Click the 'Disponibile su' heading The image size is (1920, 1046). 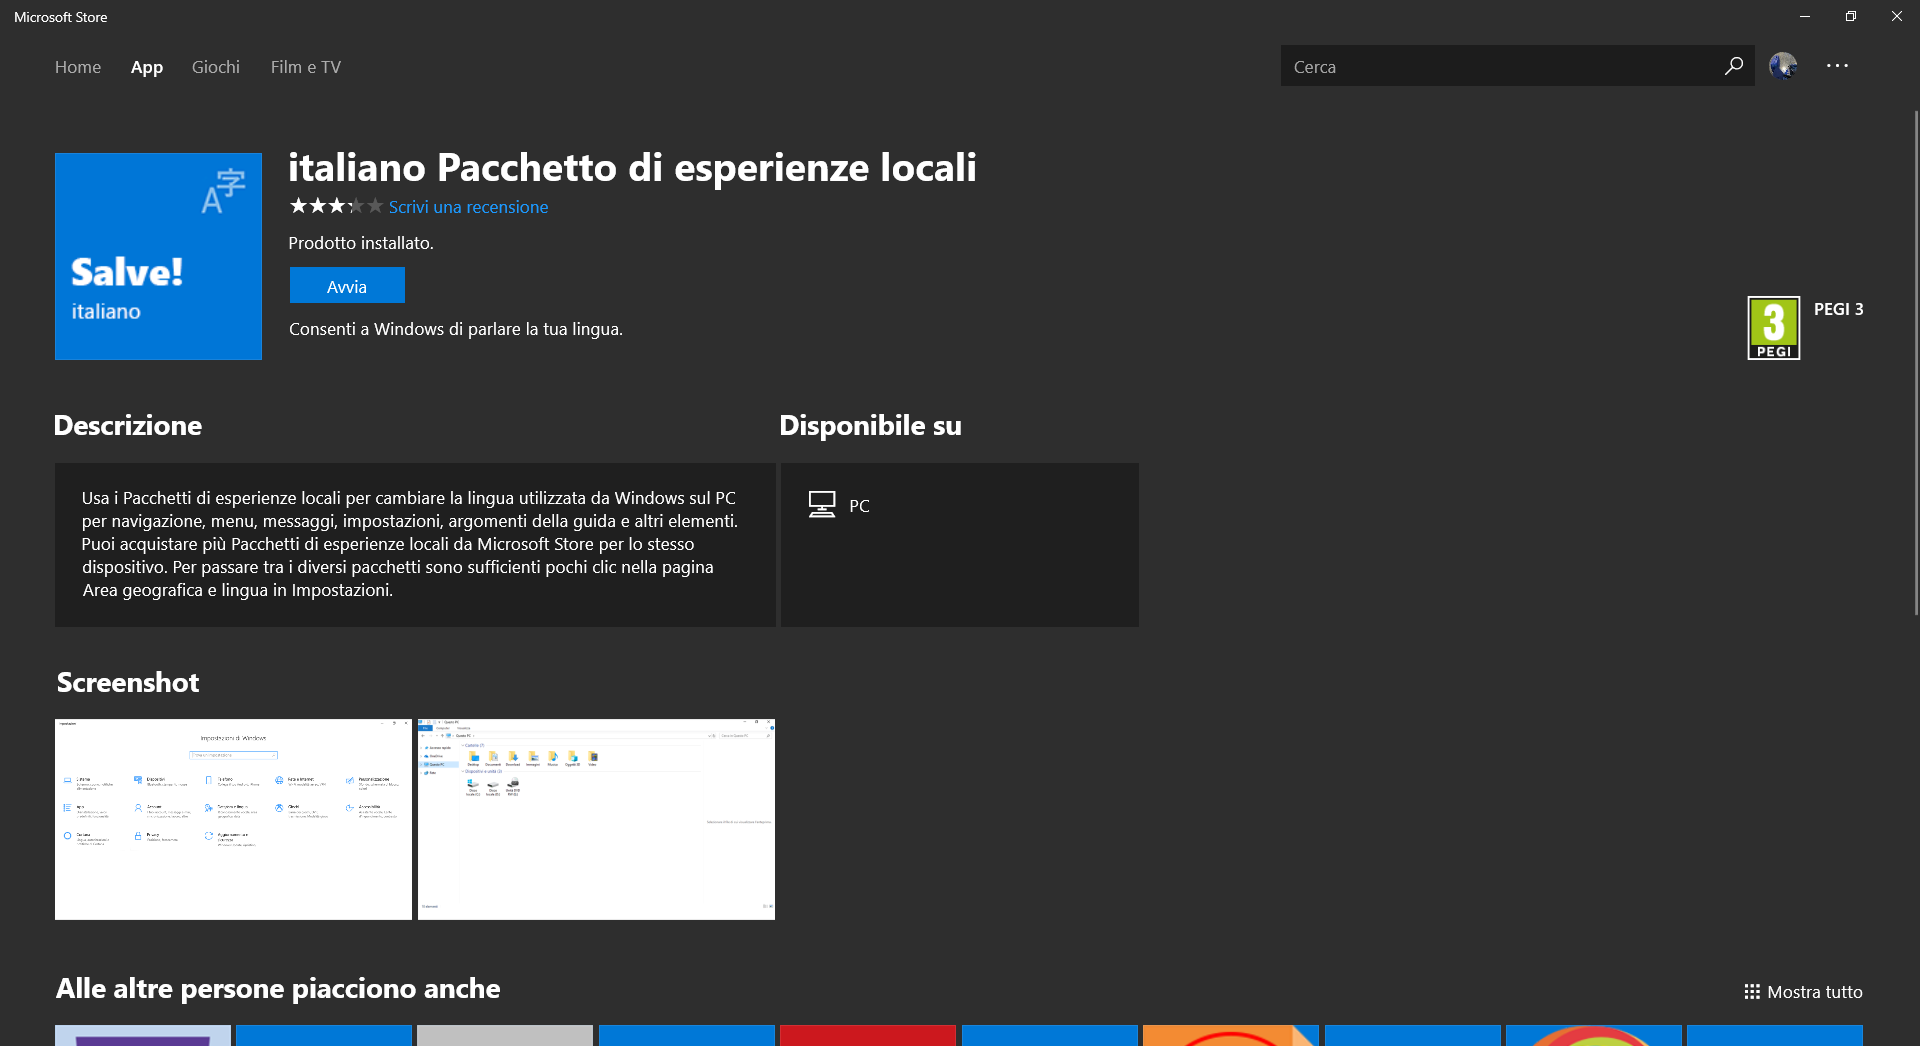point(870,425)
